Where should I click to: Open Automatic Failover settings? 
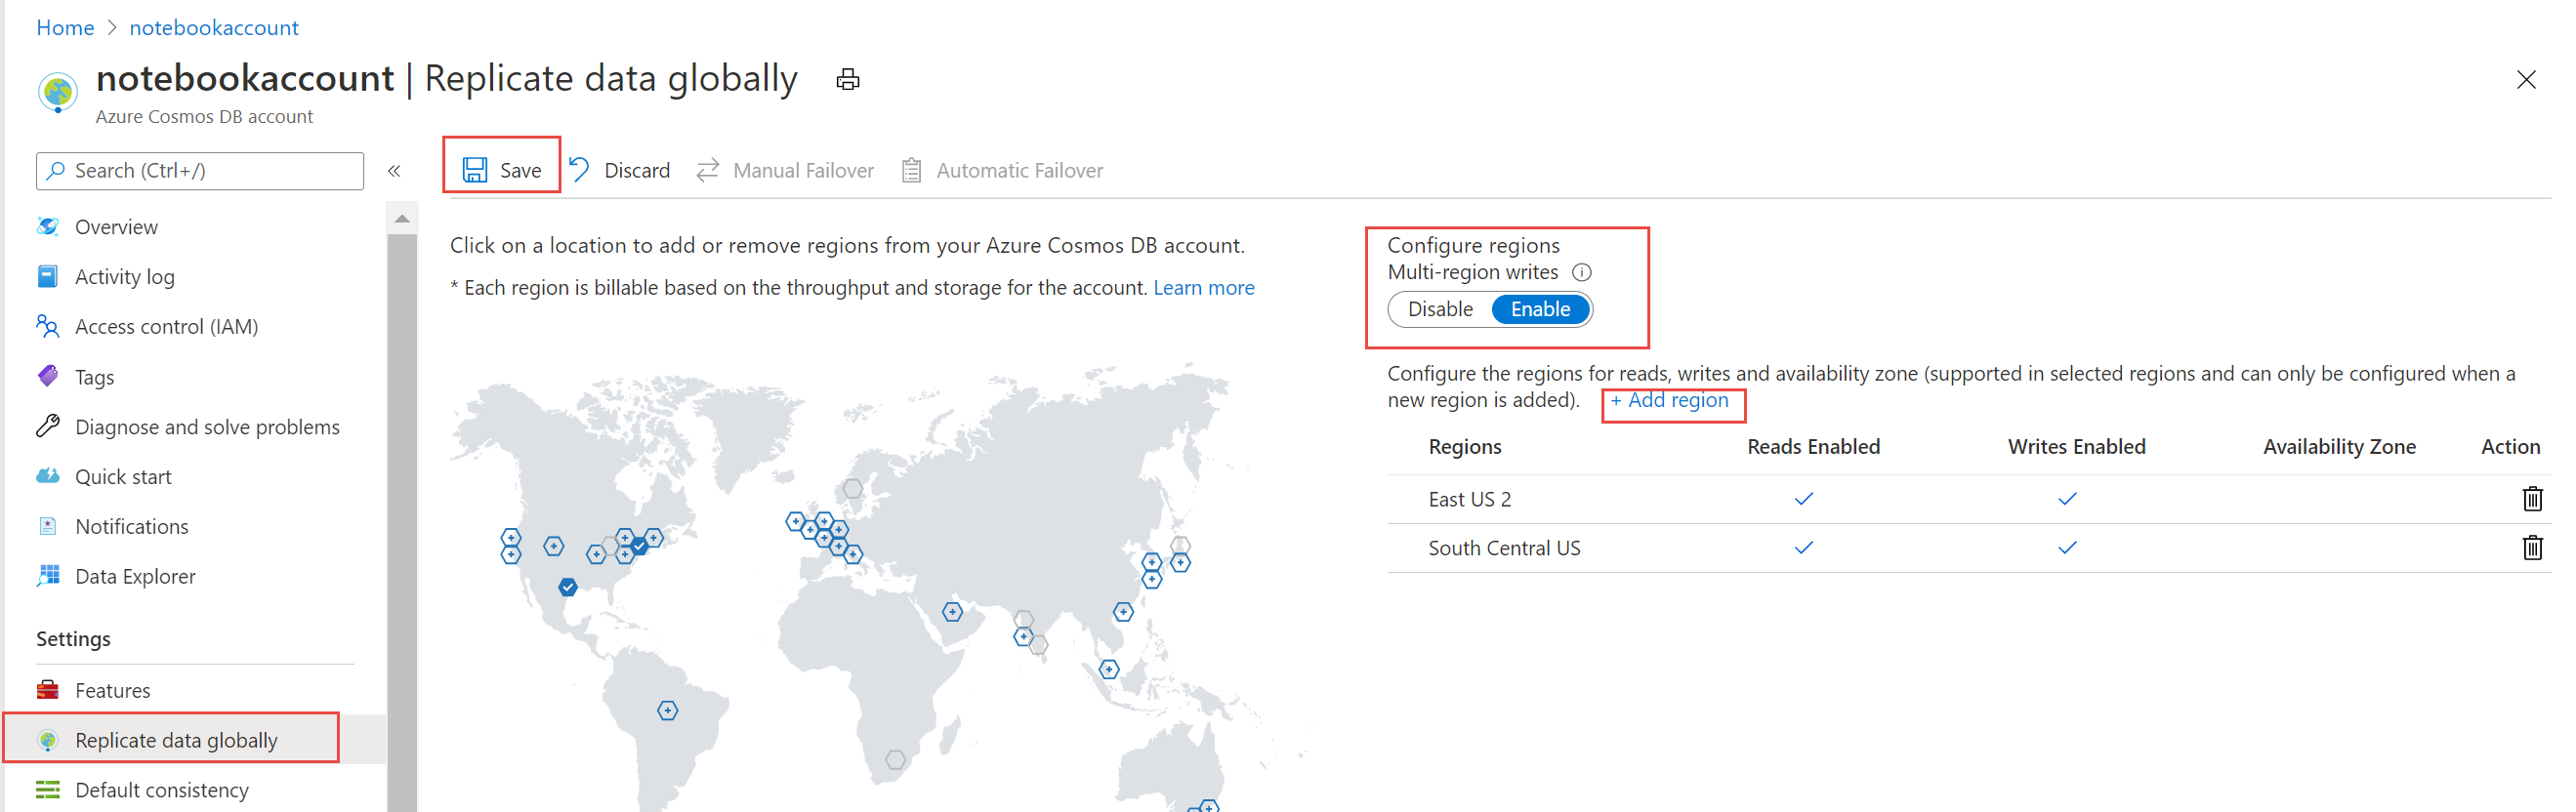click(x=1002, y=170)
